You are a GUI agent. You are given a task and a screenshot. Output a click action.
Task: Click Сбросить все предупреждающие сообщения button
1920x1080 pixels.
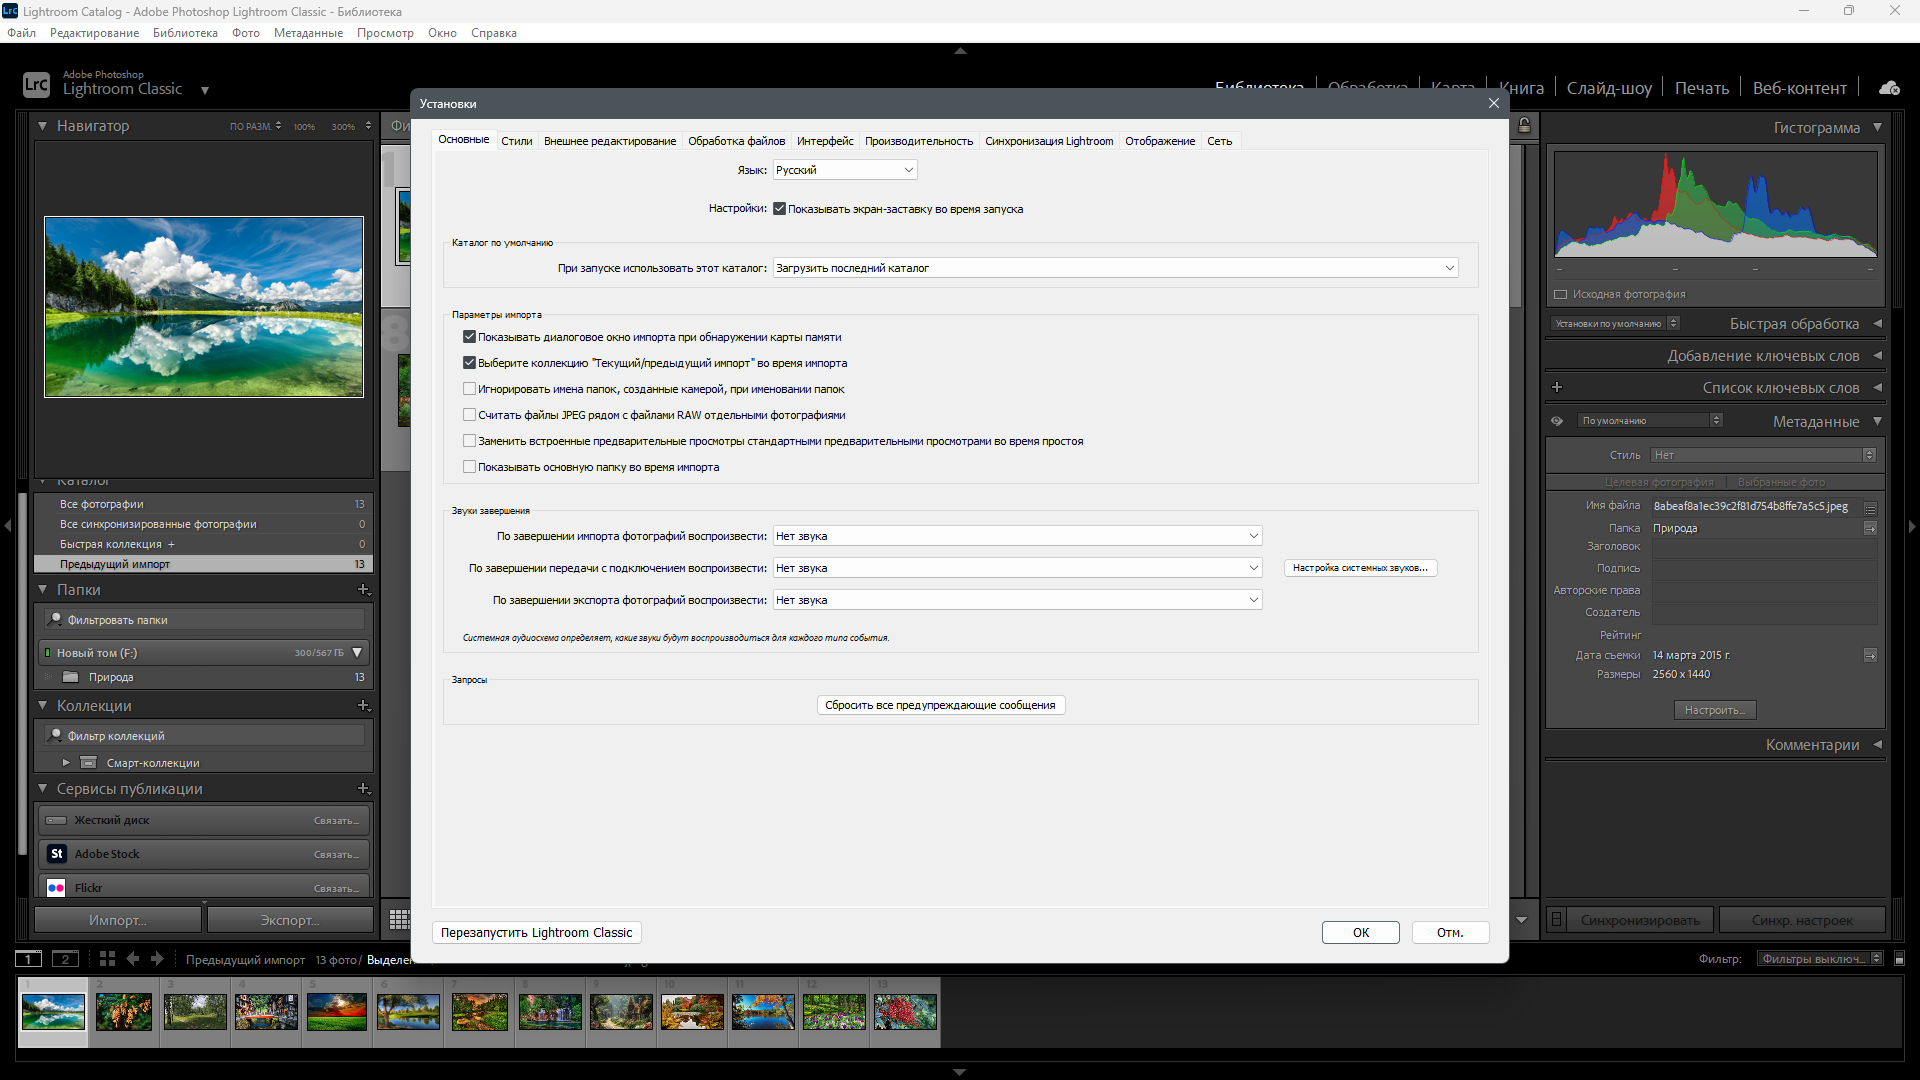click(940, 705)
